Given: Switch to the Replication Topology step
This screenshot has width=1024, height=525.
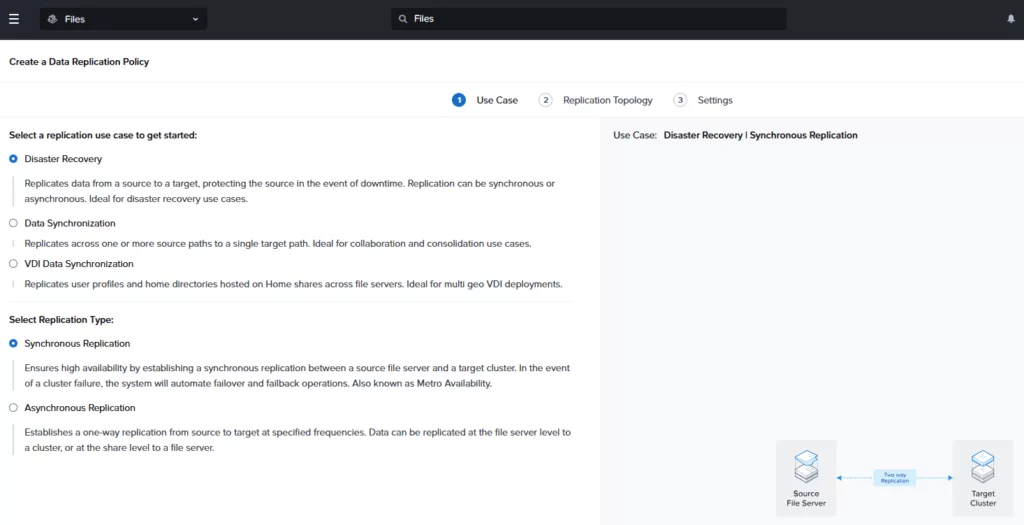Looking at the screenshot, I should (607, 100).
